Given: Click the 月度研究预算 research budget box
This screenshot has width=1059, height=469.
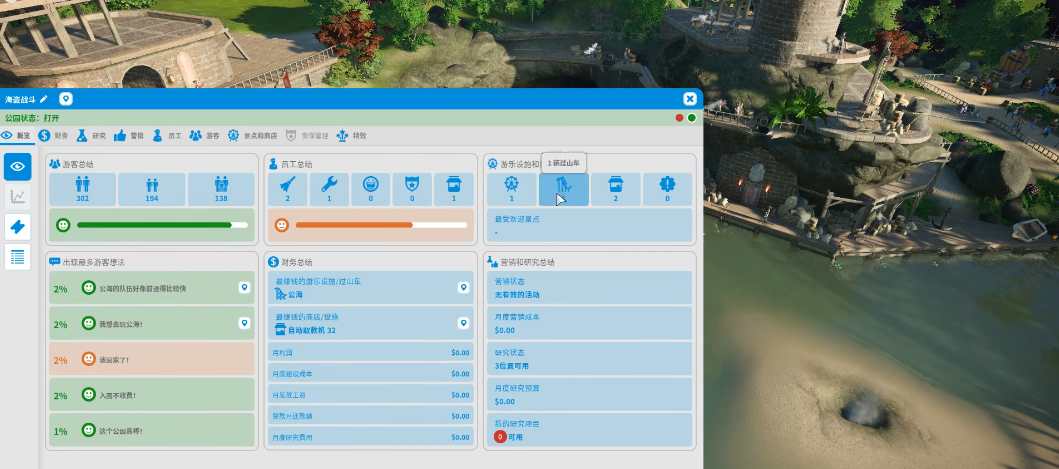Looking at the screenshot, I should click(x=590, y=395).
